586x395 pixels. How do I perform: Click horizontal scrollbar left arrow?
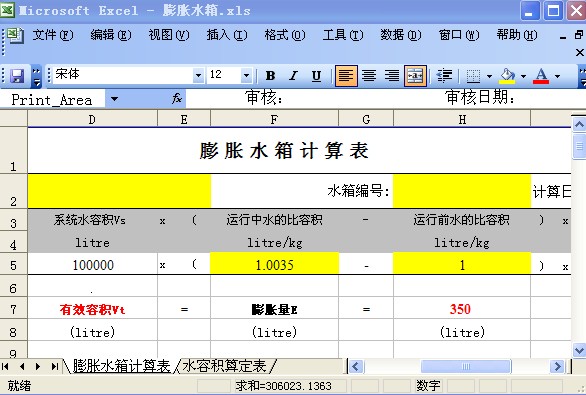pos(356,366)
